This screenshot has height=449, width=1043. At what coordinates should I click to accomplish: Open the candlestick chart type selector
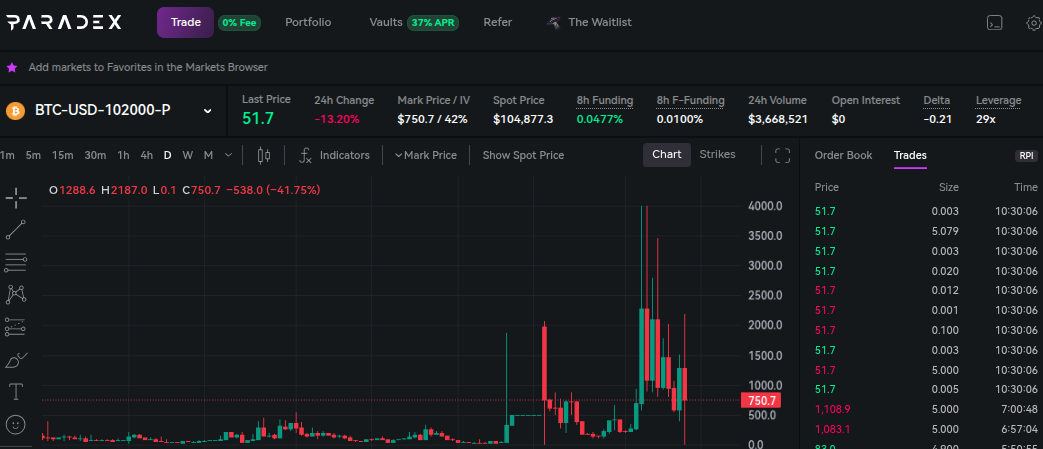point(264,155)
